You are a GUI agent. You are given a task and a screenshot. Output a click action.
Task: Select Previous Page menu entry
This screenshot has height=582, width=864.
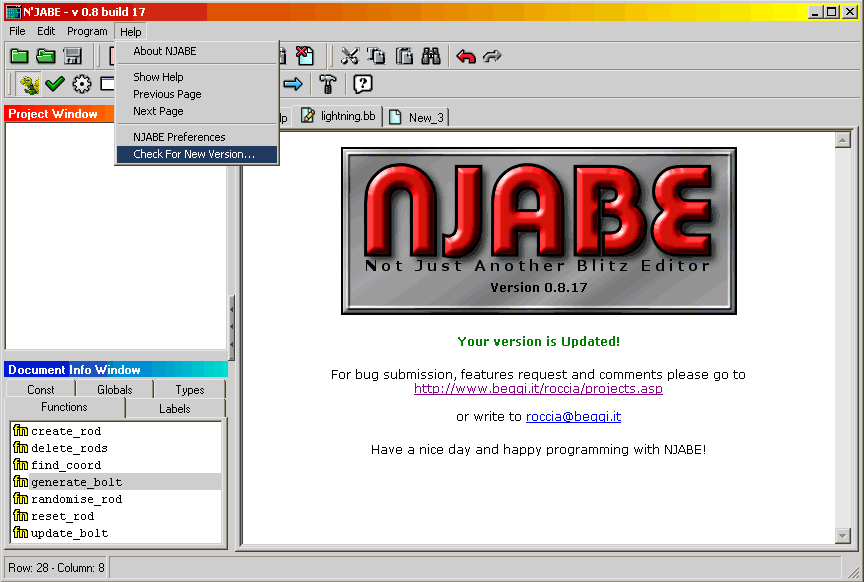click(197, 94)
